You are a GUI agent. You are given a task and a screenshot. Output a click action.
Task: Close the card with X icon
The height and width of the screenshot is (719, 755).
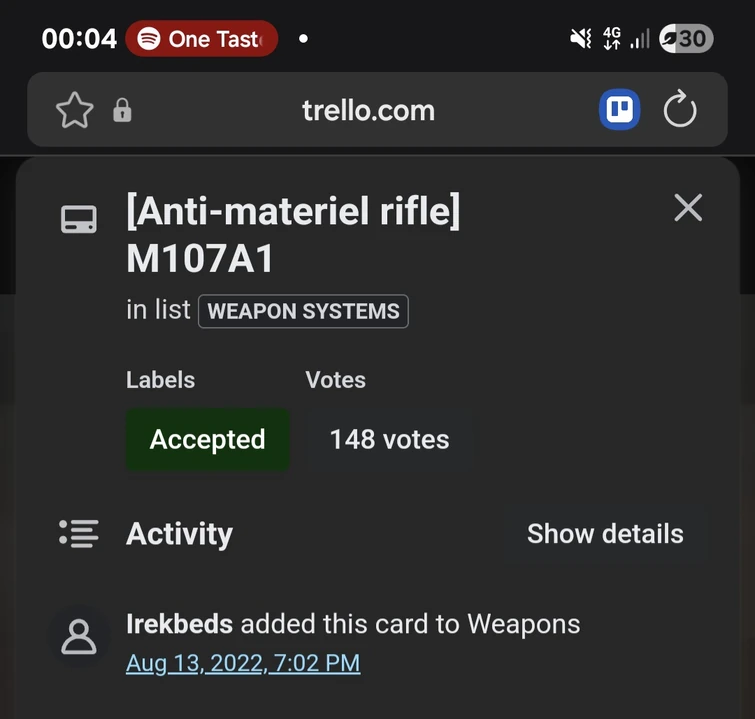(x=688, y=208)
